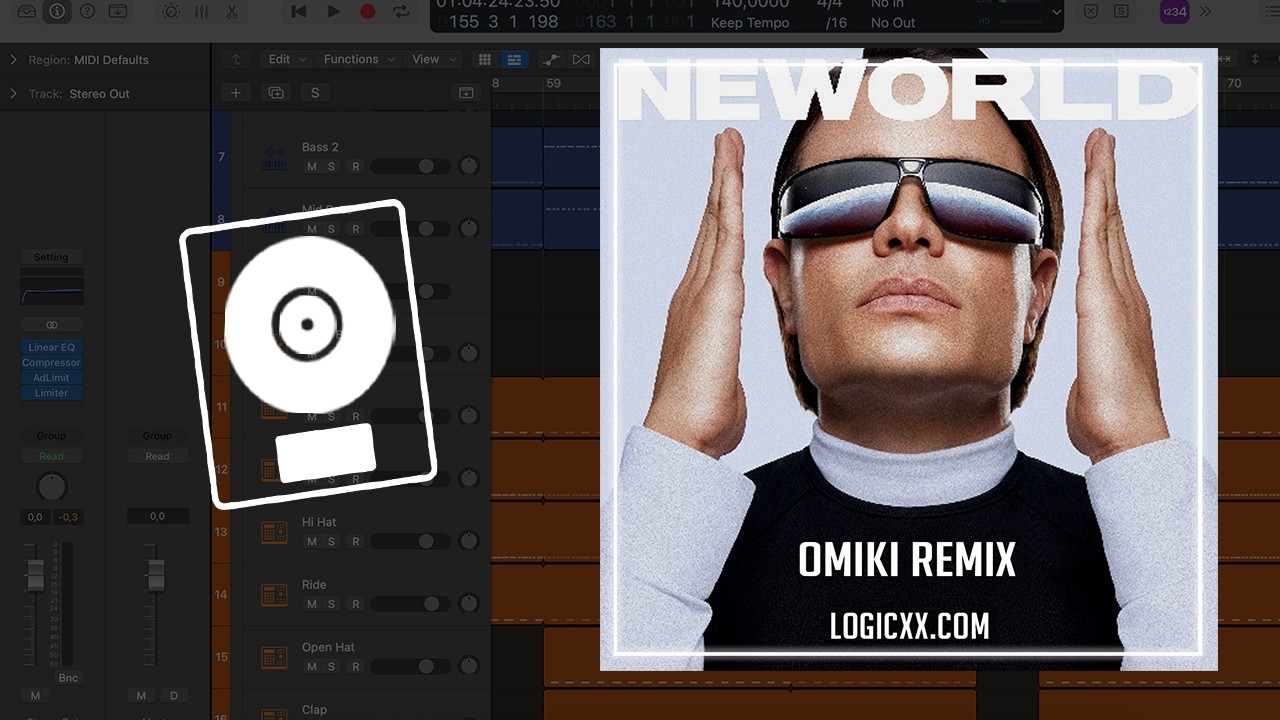Mute the Ride track
Screen dimensions: 1280x720
(x=312, y=604)
